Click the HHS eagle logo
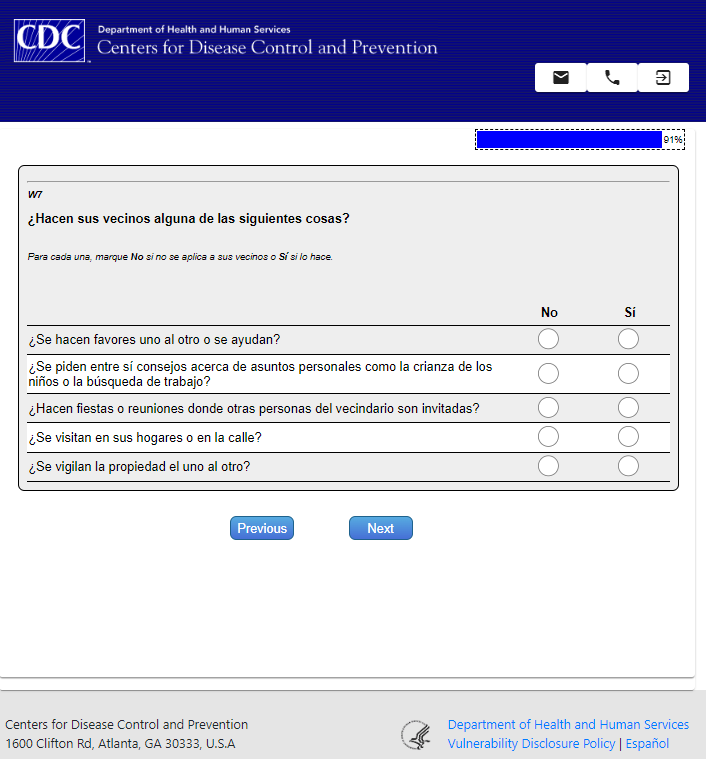Screen dimensions: 706x759 pos(416,735)
